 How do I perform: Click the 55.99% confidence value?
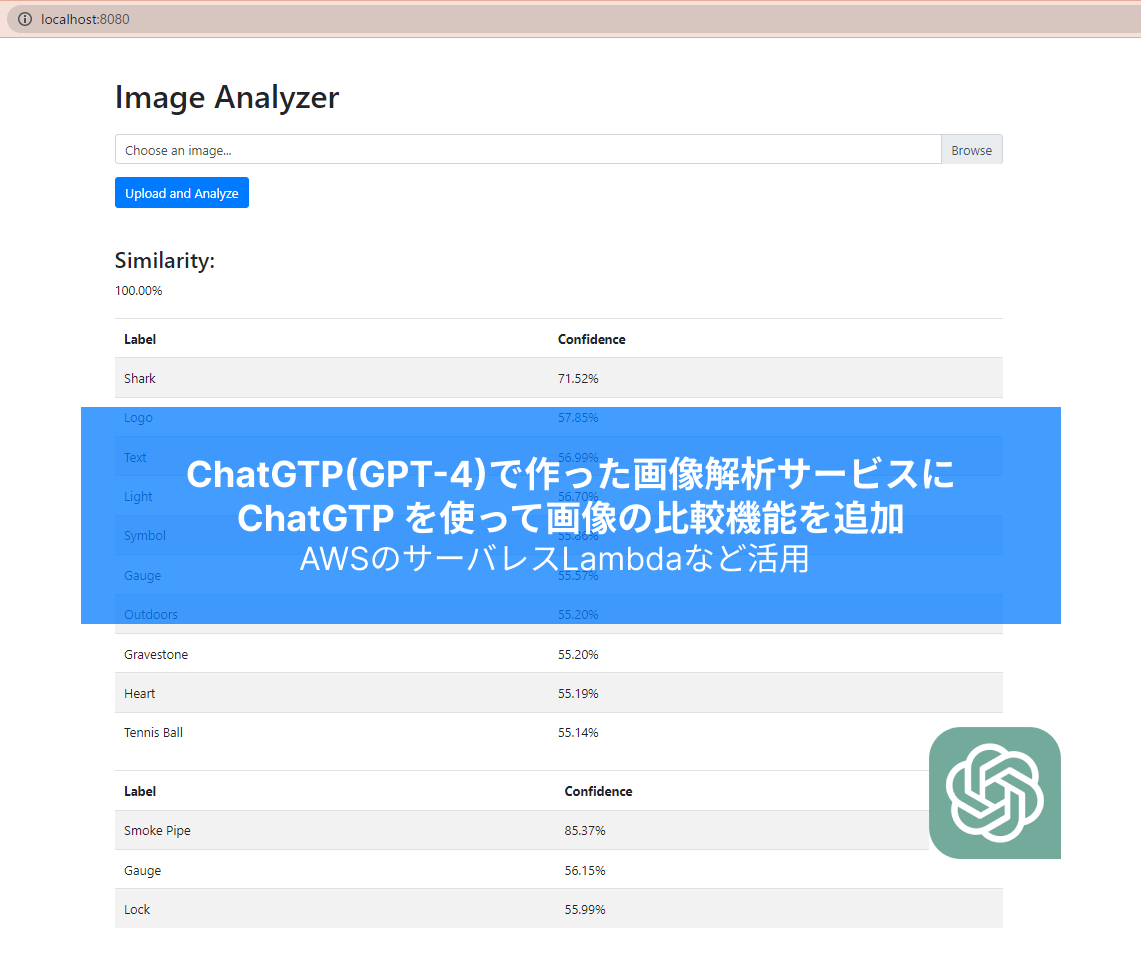click(x=585, y=909)
